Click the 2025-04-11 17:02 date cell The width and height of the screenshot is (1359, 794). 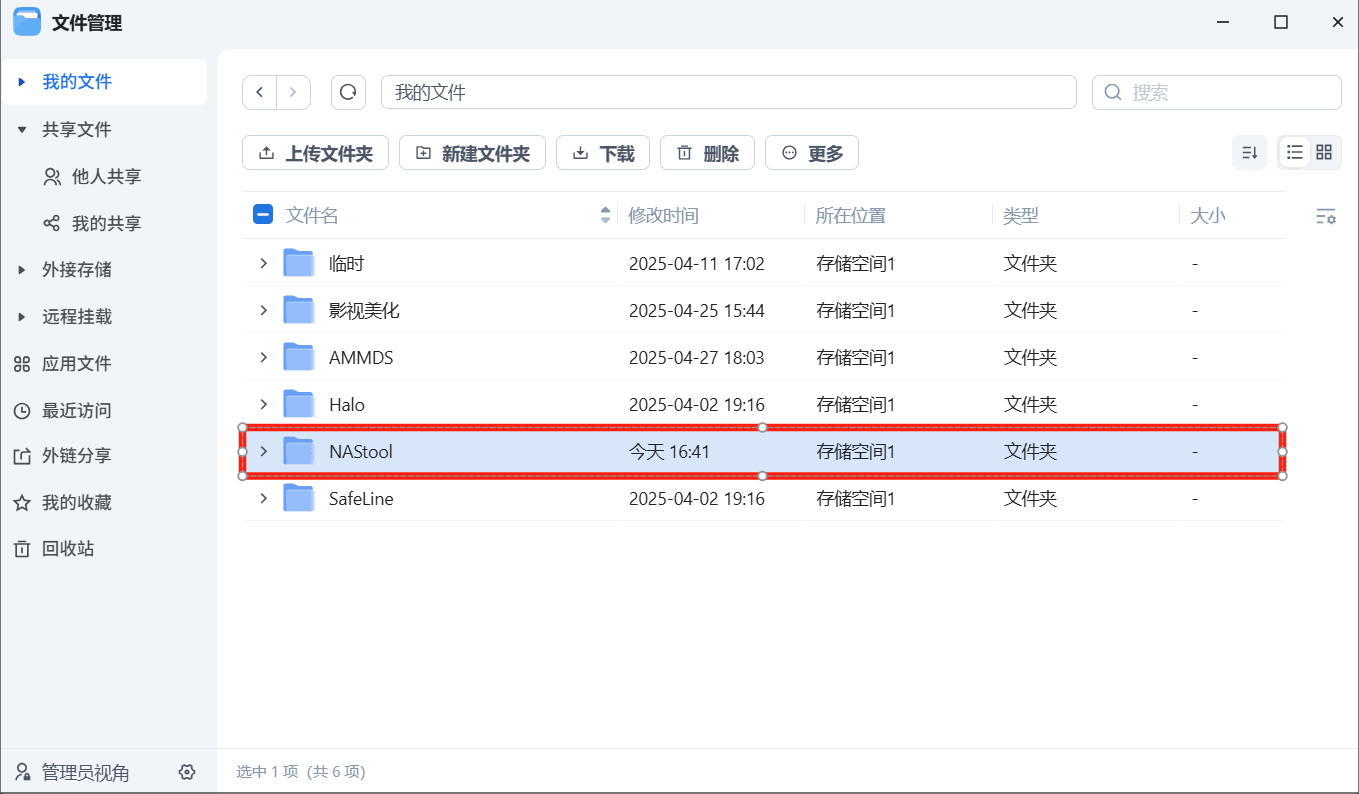696,264
